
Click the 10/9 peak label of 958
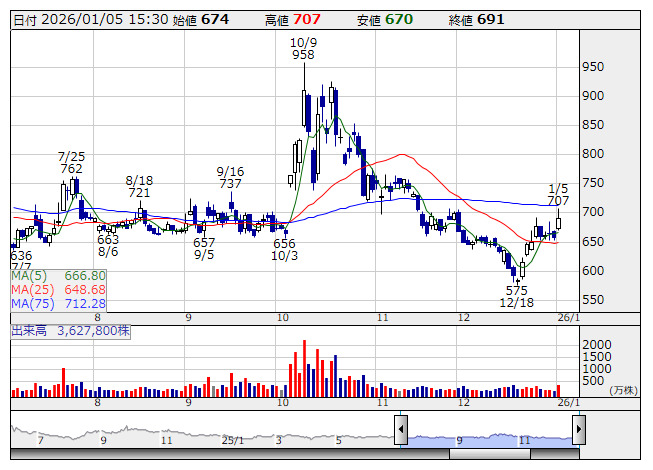303,49
